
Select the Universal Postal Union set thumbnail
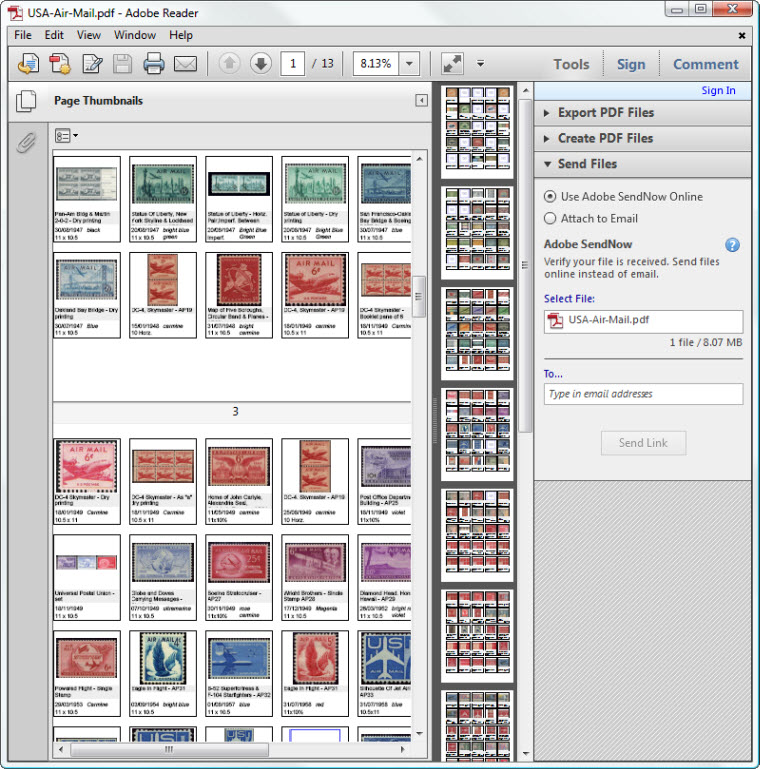(x=87, y=578)
